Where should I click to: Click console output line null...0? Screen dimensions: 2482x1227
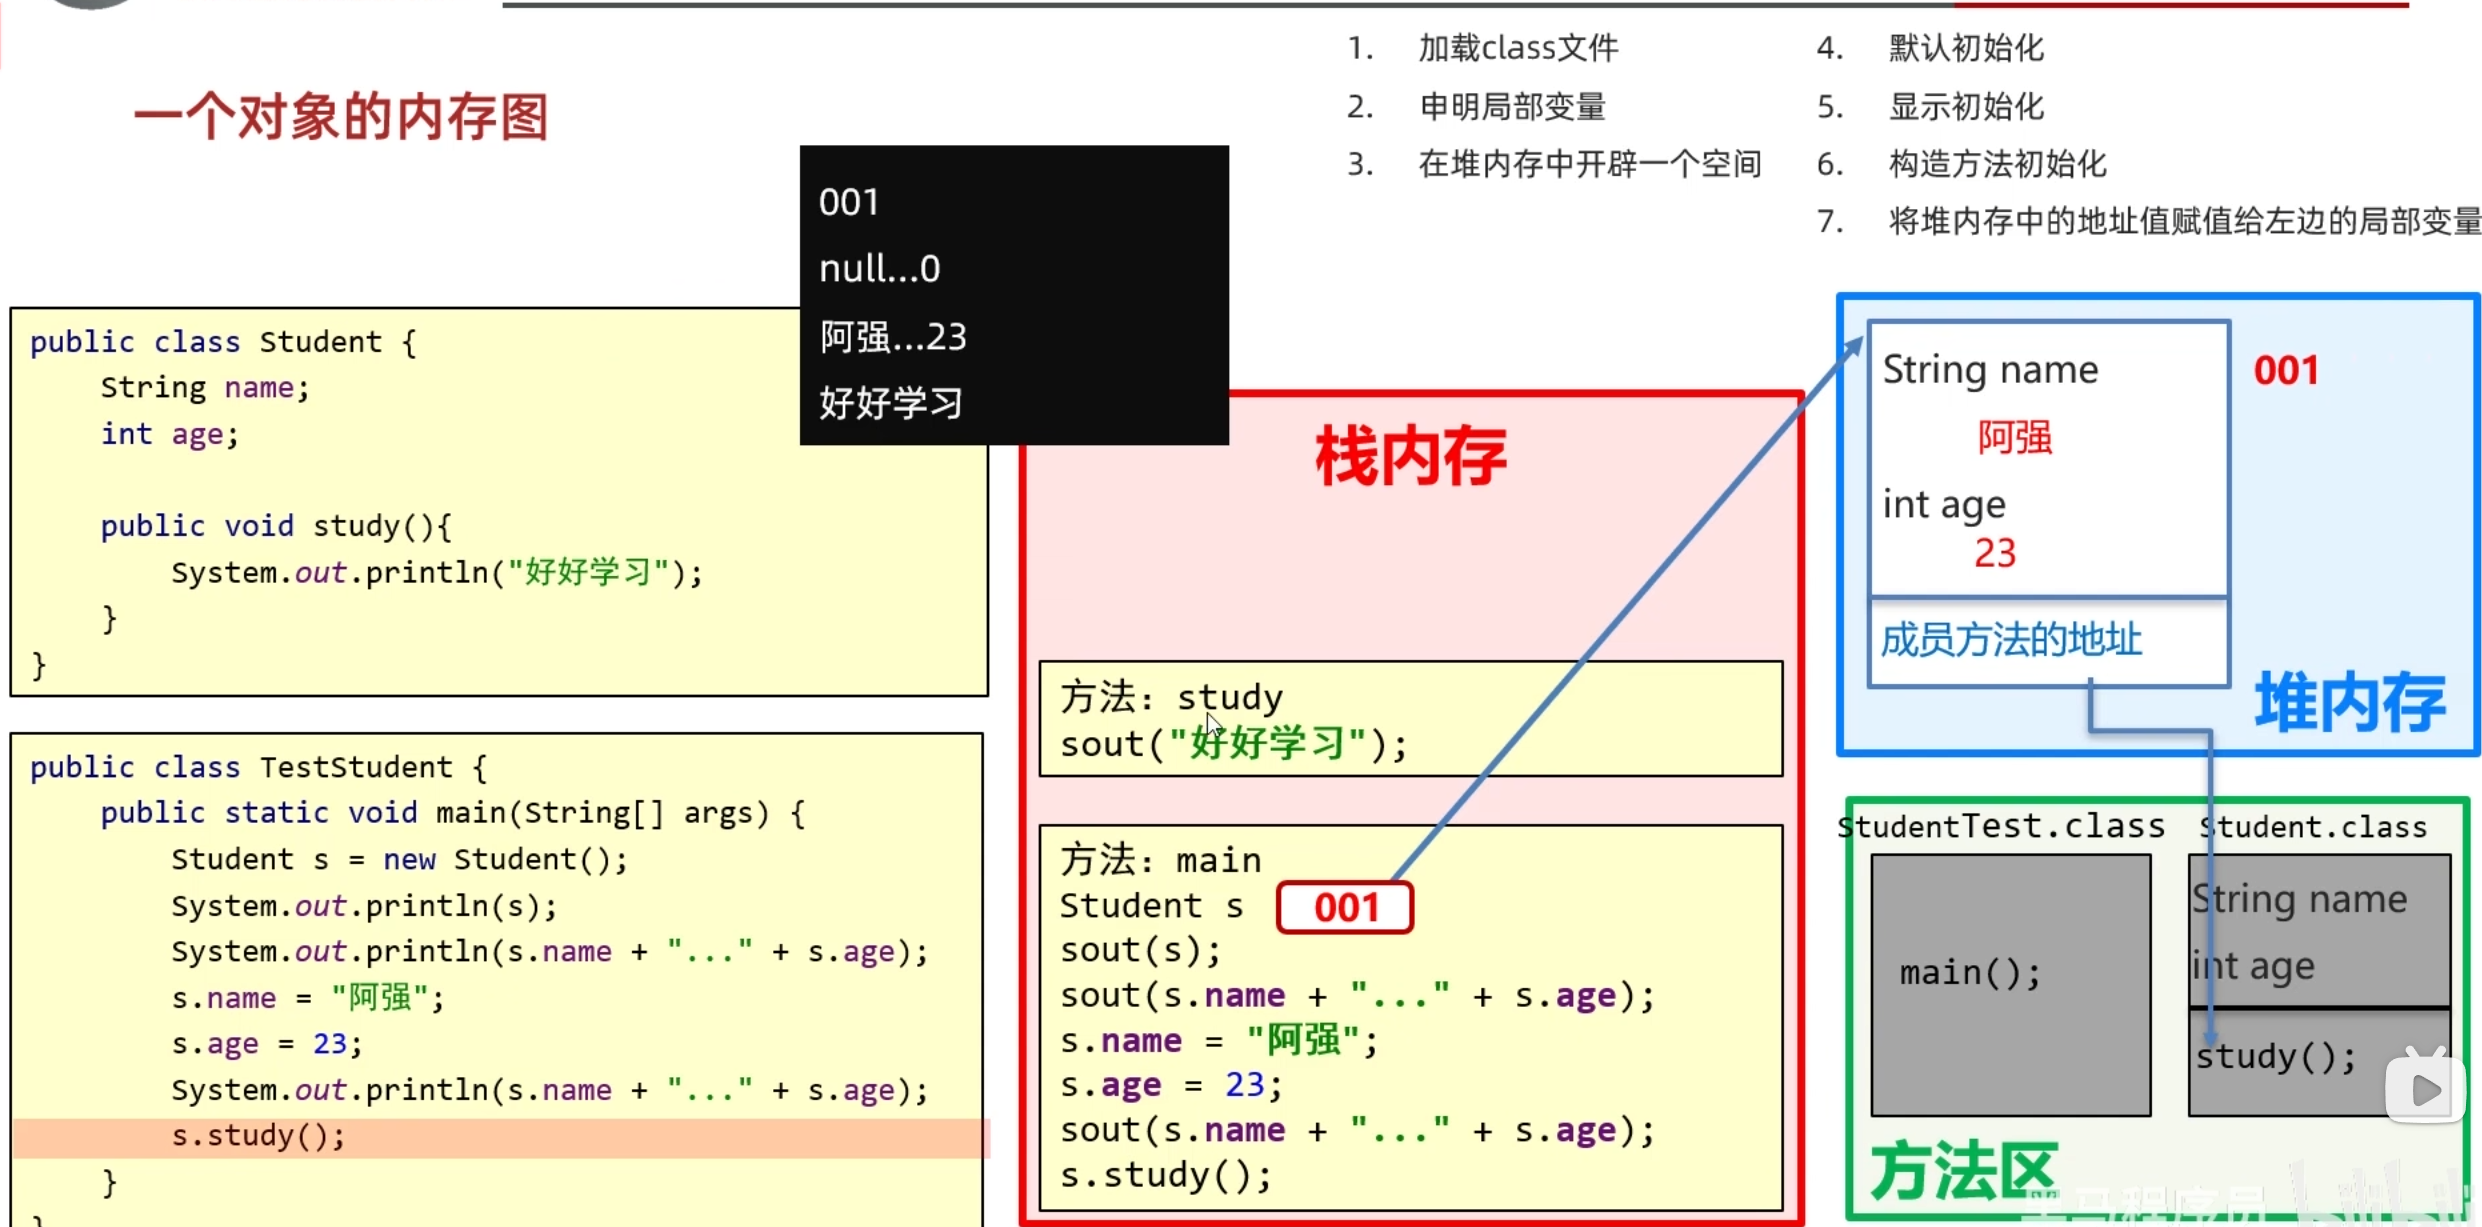(x=880, y=268)
